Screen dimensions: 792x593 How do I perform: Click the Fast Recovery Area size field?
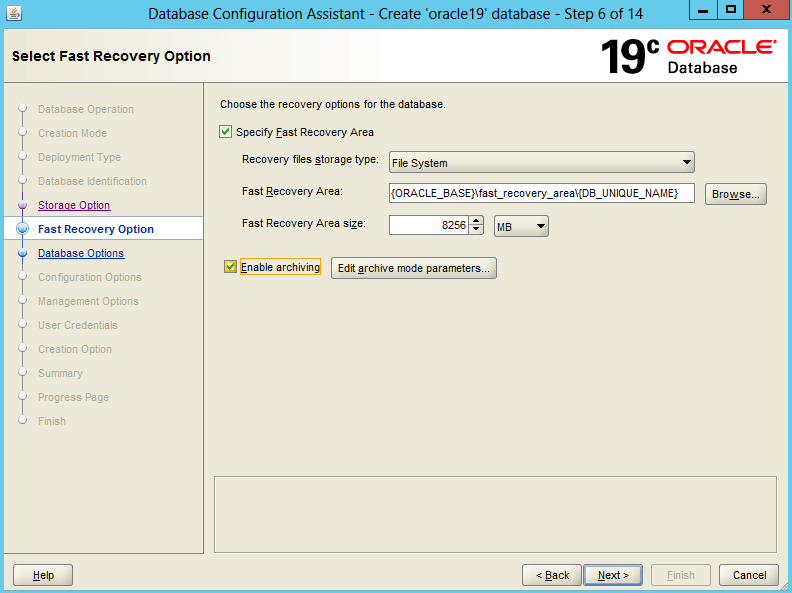(x=428, y=225)
